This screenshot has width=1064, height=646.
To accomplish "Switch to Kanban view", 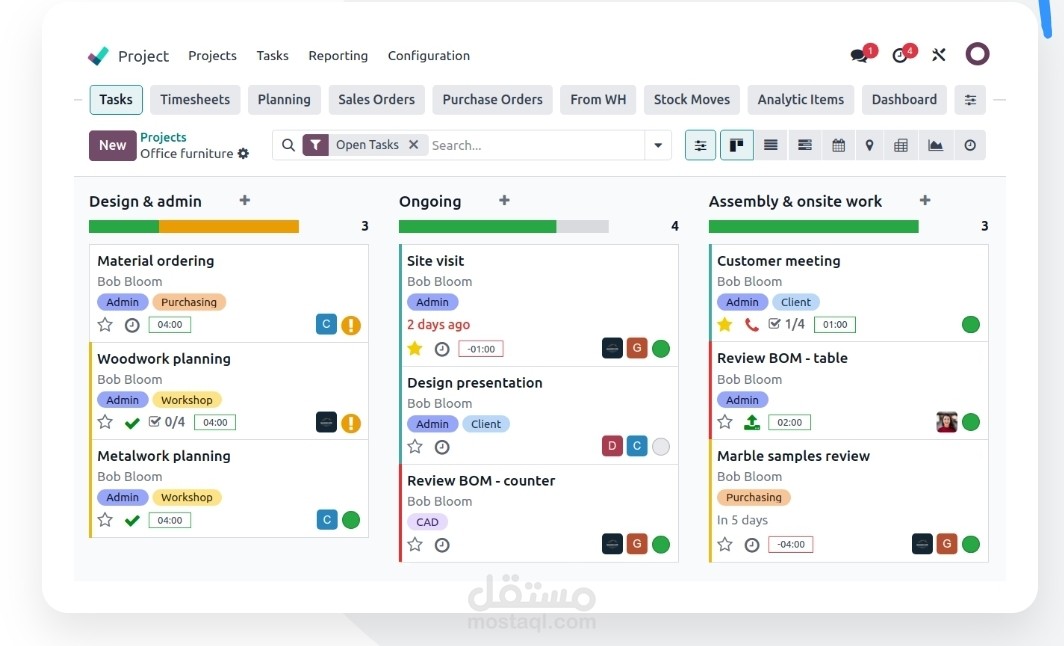I will pos(736,145).
